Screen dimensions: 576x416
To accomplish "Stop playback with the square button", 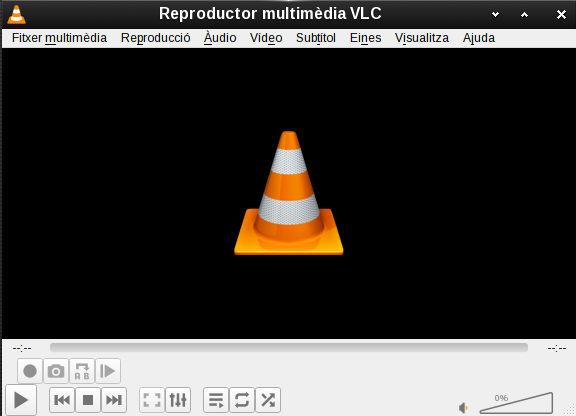I will 88,400.
